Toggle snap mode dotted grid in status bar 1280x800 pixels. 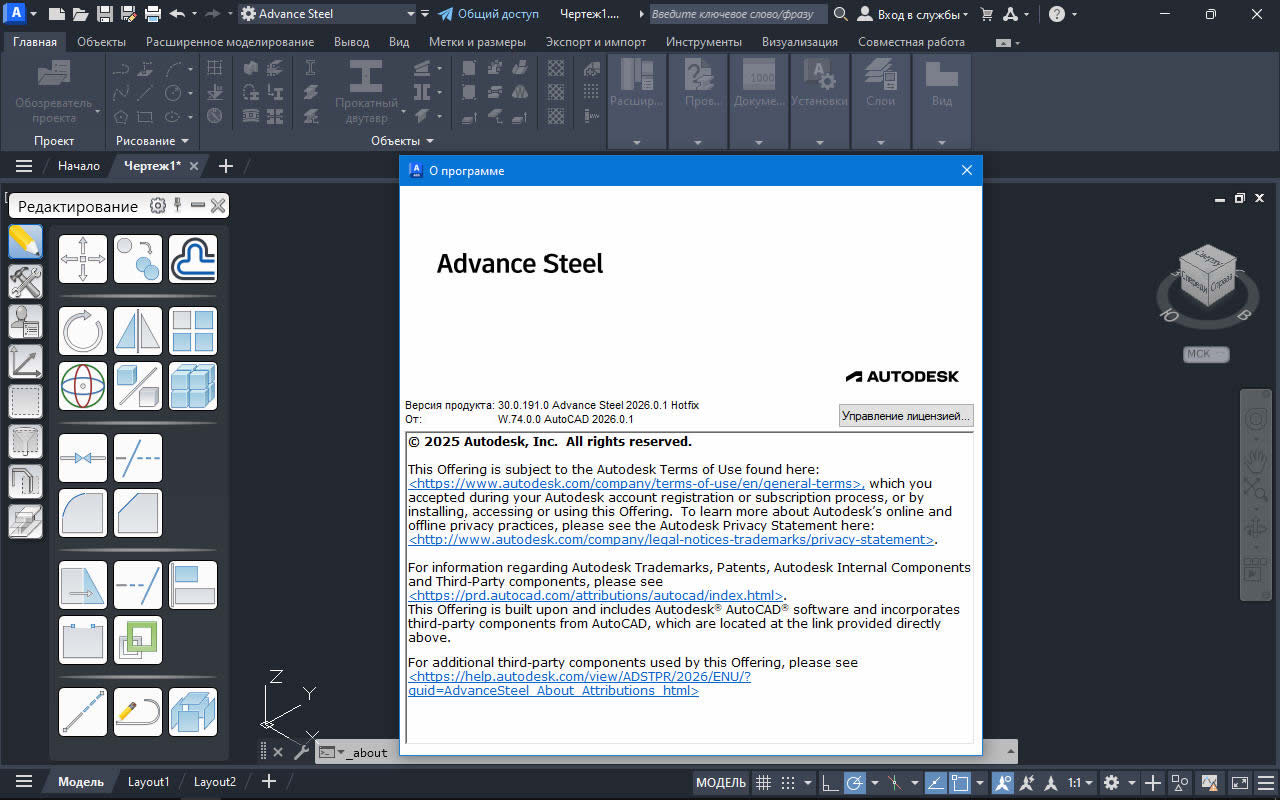tap(788, 782)
